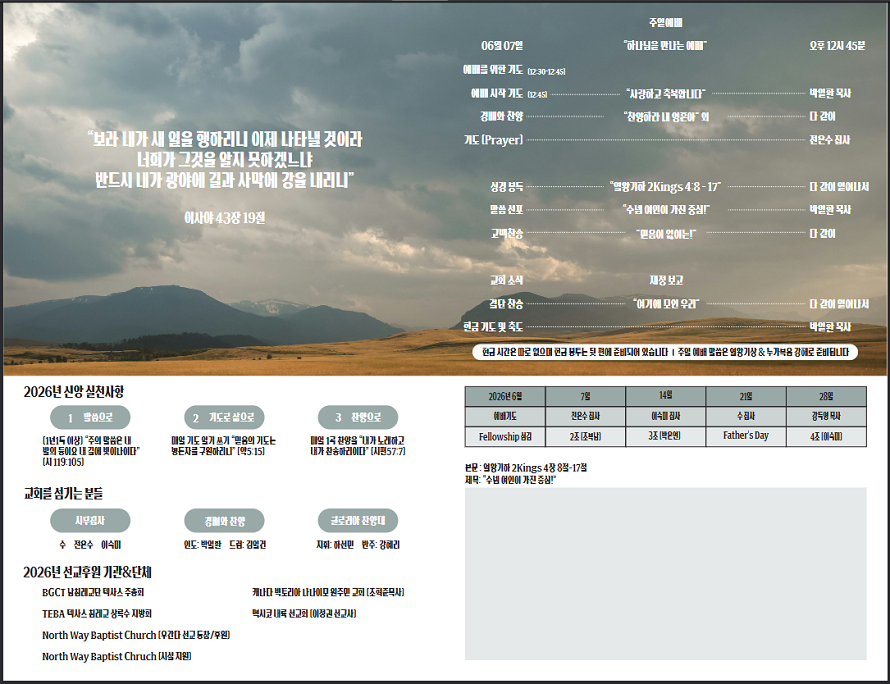Click the '3 찬양으로' pill
The image size is (890, 684).
358,417
